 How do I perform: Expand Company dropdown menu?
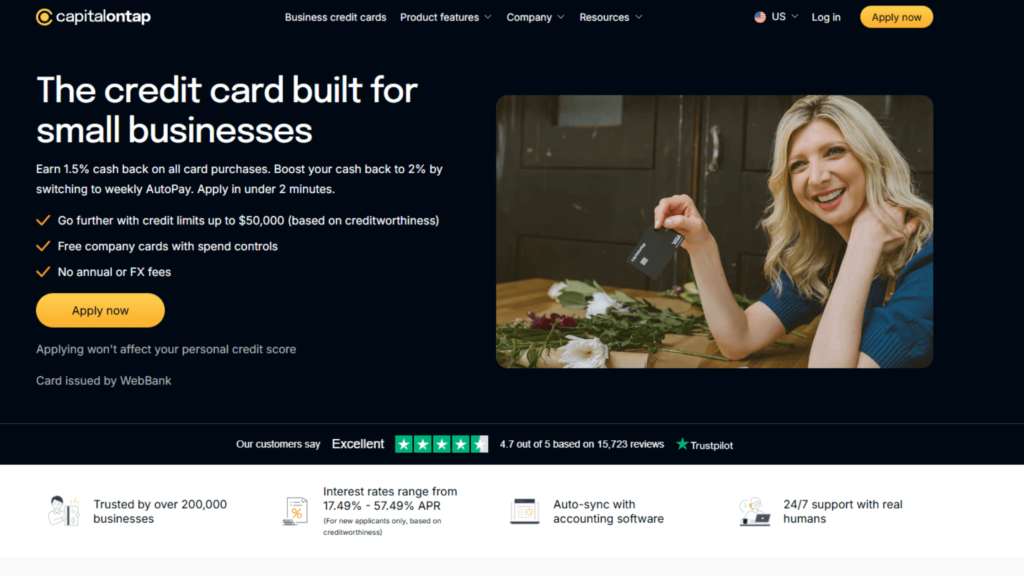click(x=535, y=18)
